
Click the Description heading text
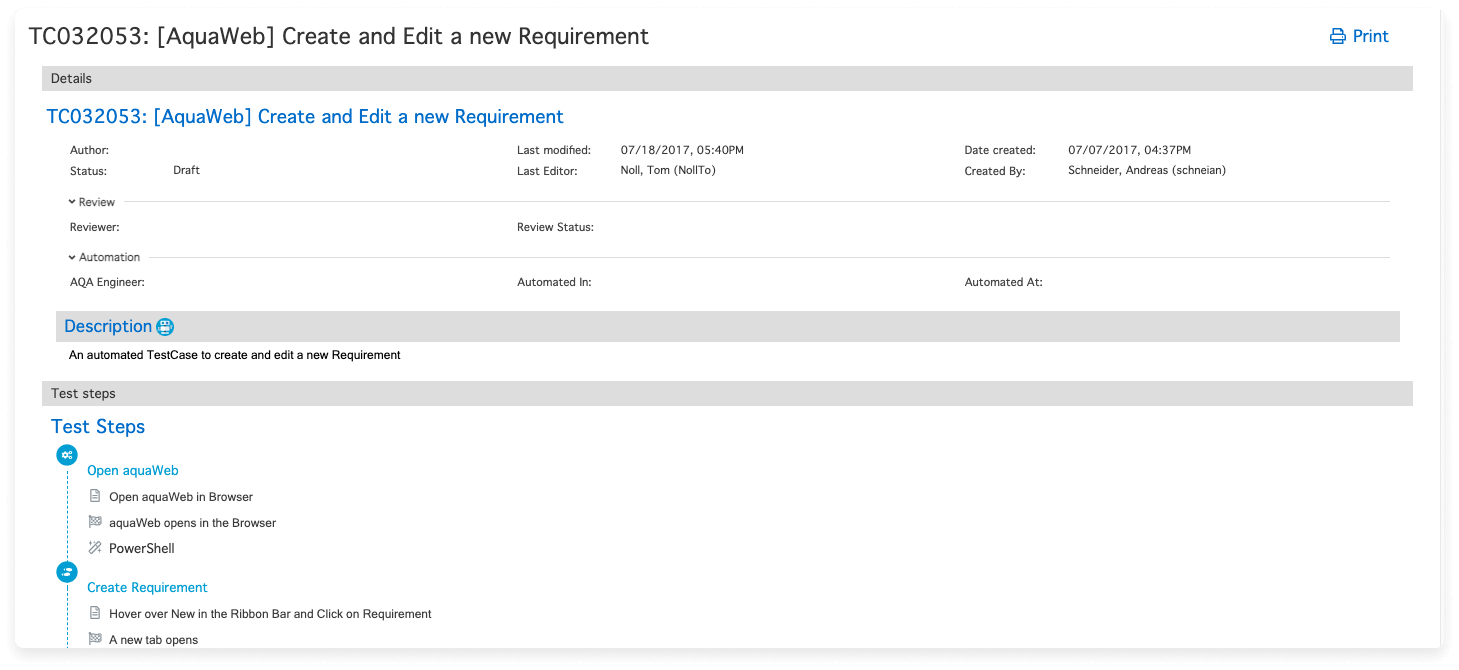(107, 326)
